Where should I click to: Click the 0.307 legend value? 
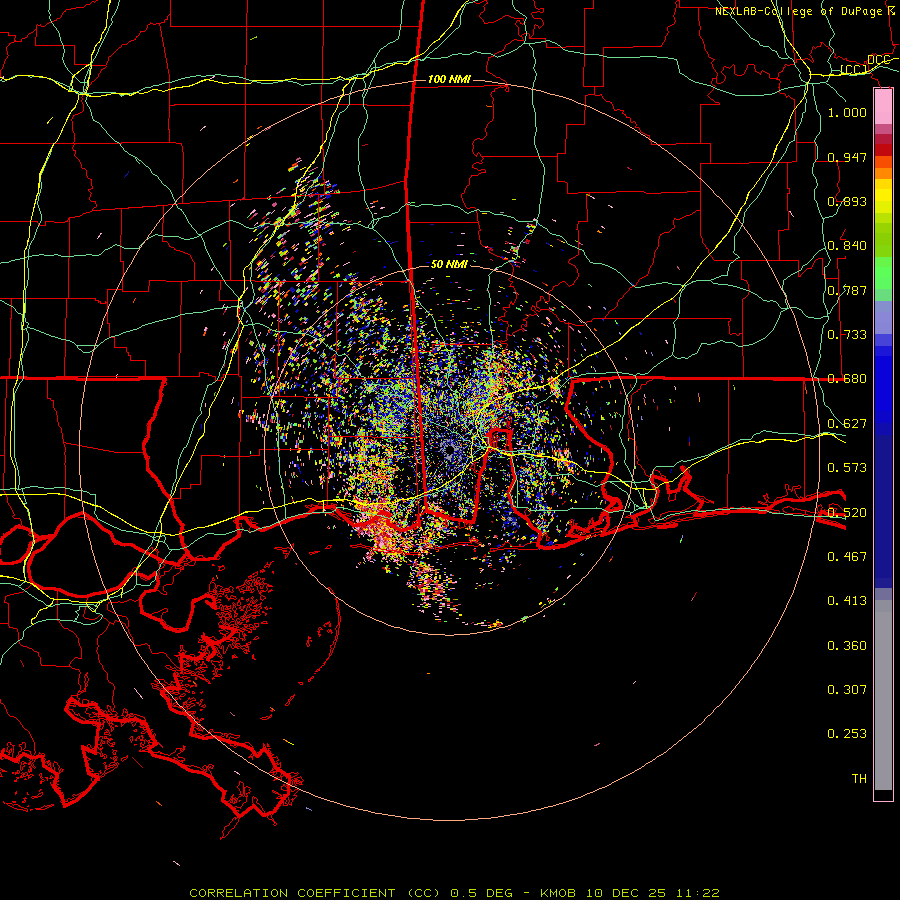[x=847, y=690]
